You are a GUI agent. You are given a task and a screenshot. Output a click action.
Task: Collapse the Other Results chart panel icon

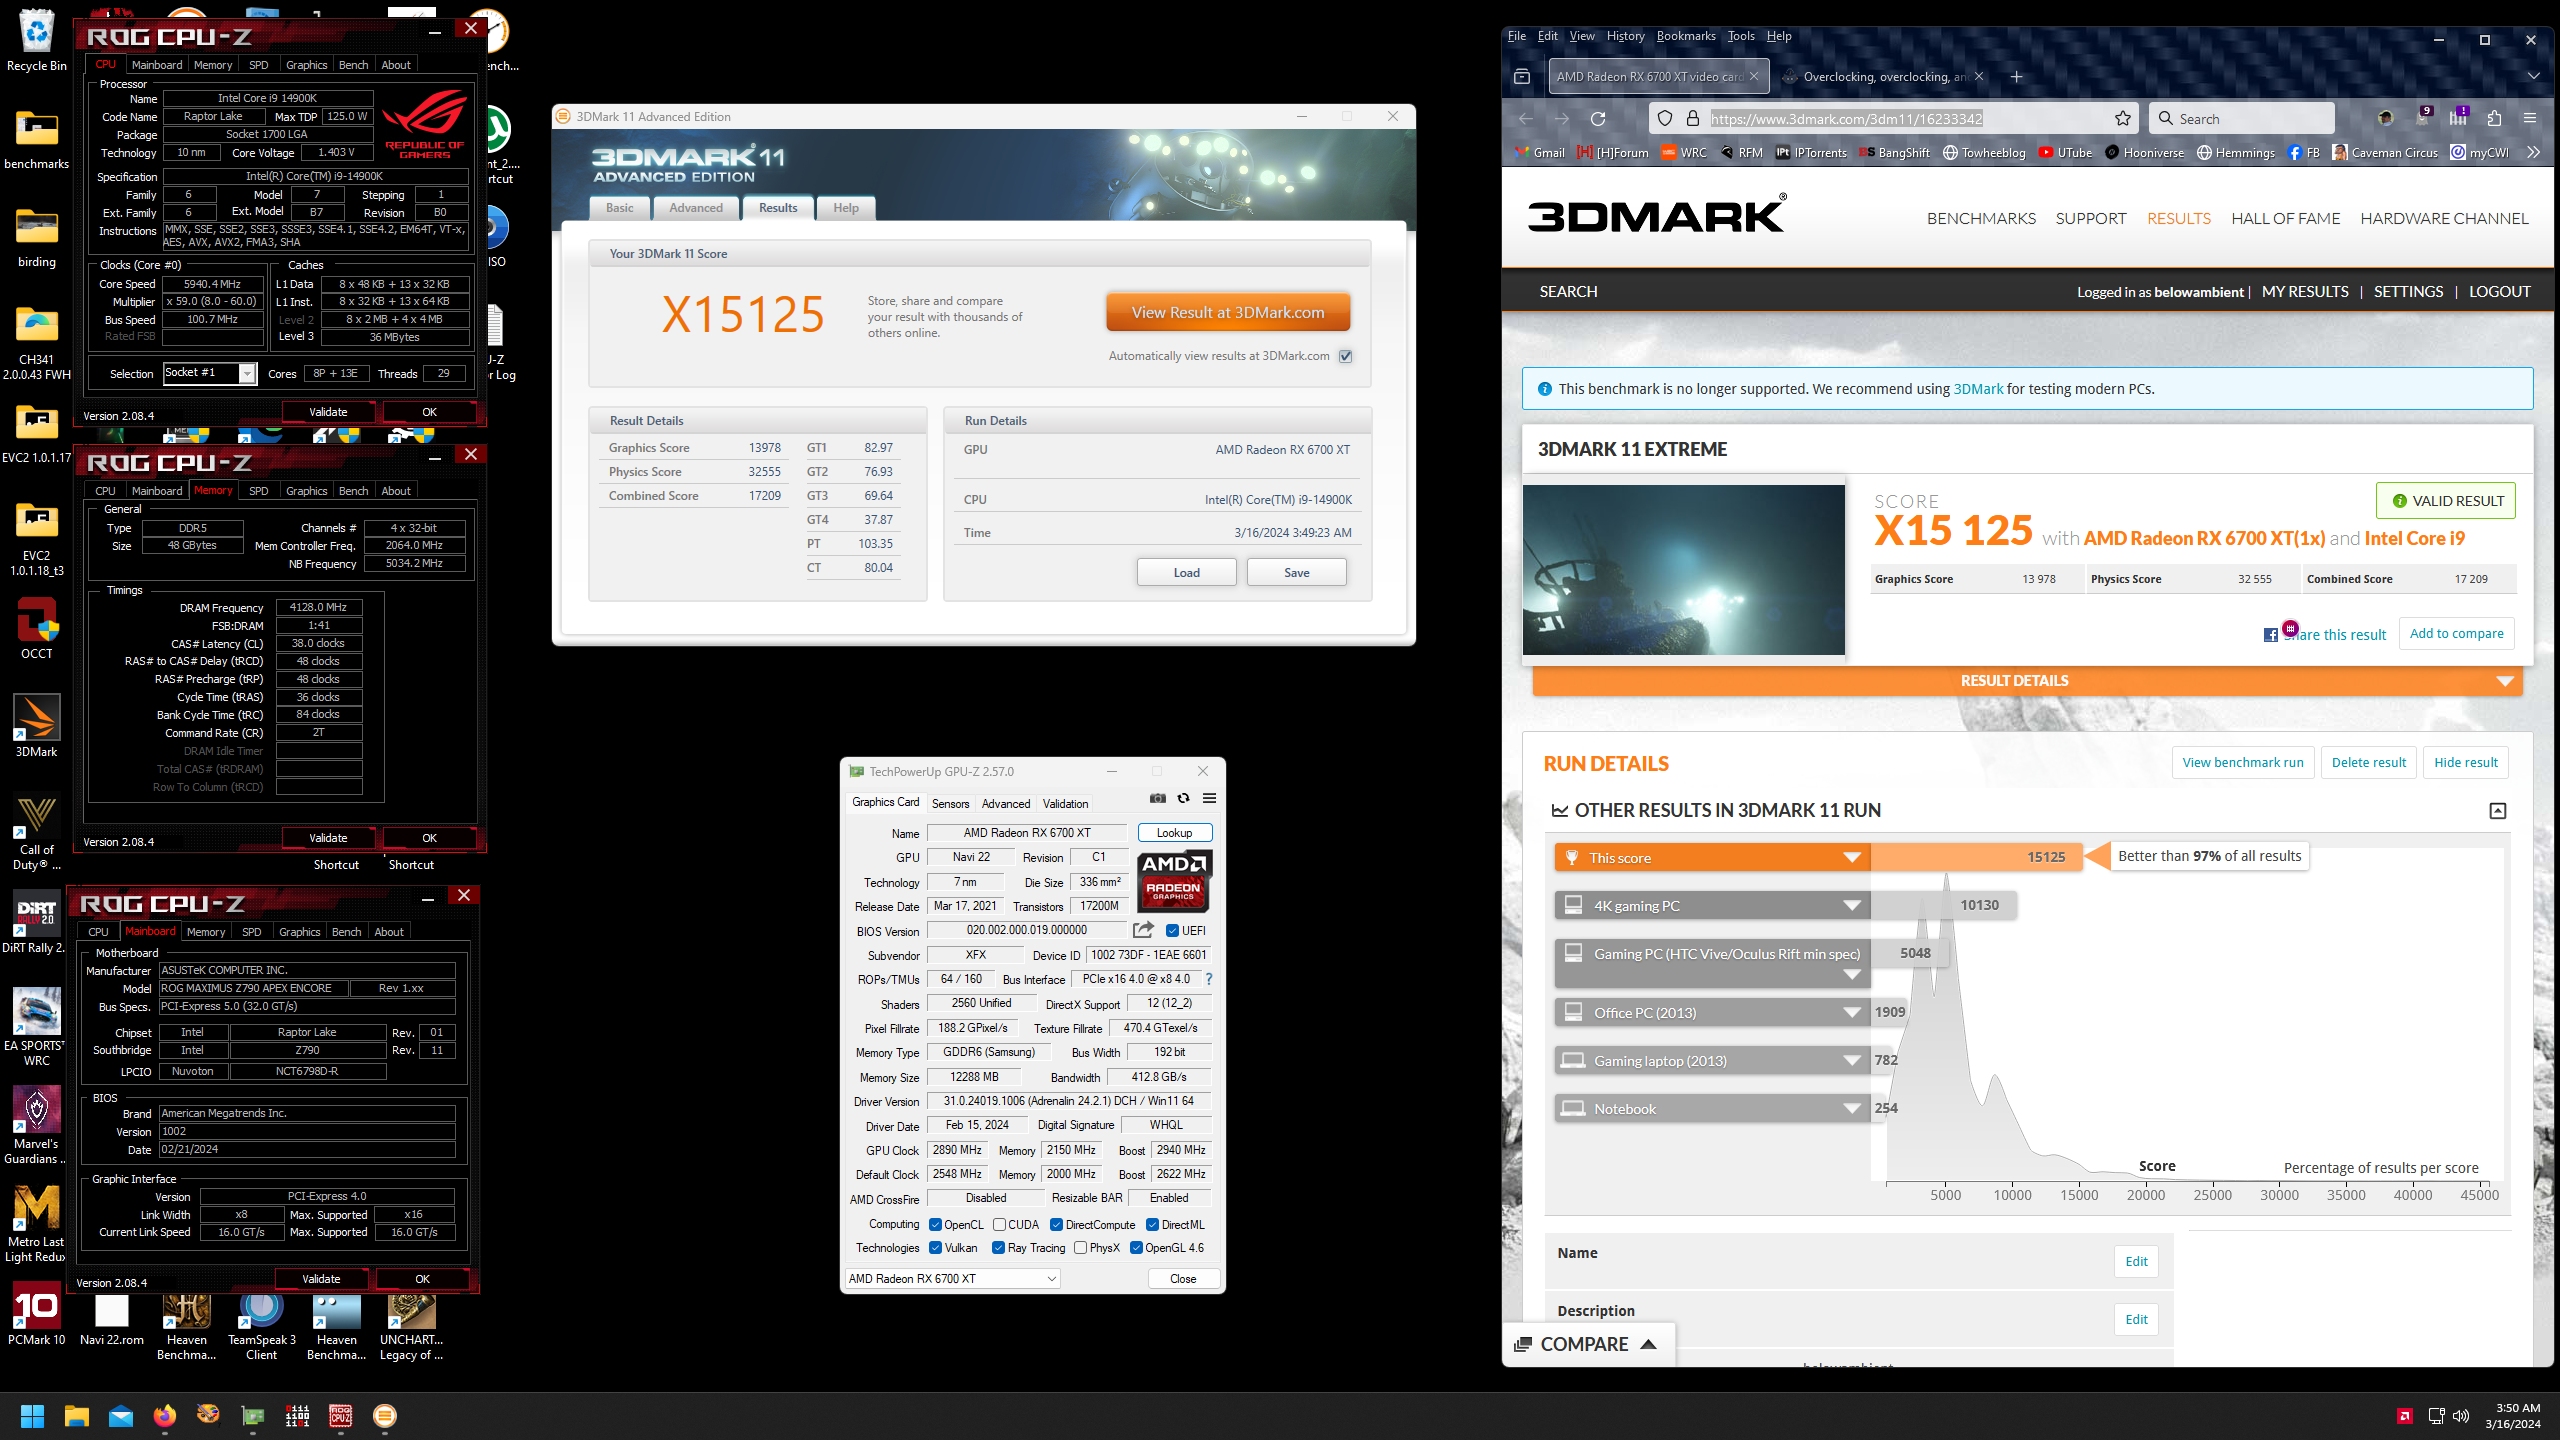(2497, 811)
